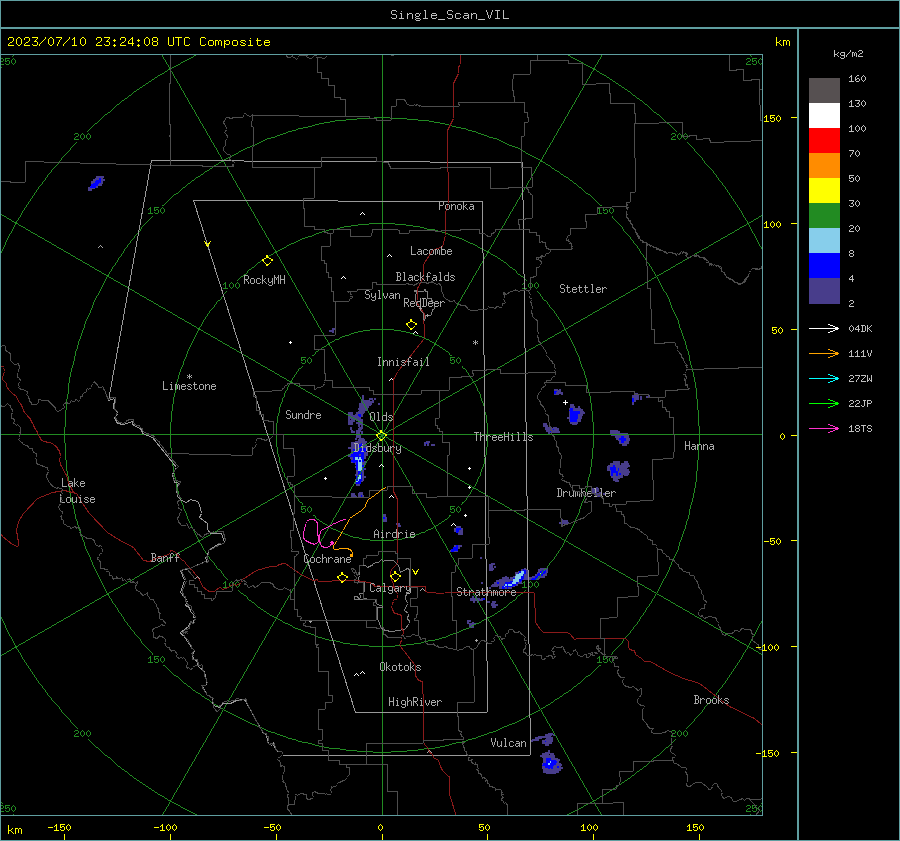Screen dimensions: 900x841
Task: Click the 2023/07/10 23:24:08 UTC Composite timestamp
Action: click(138, 42)
